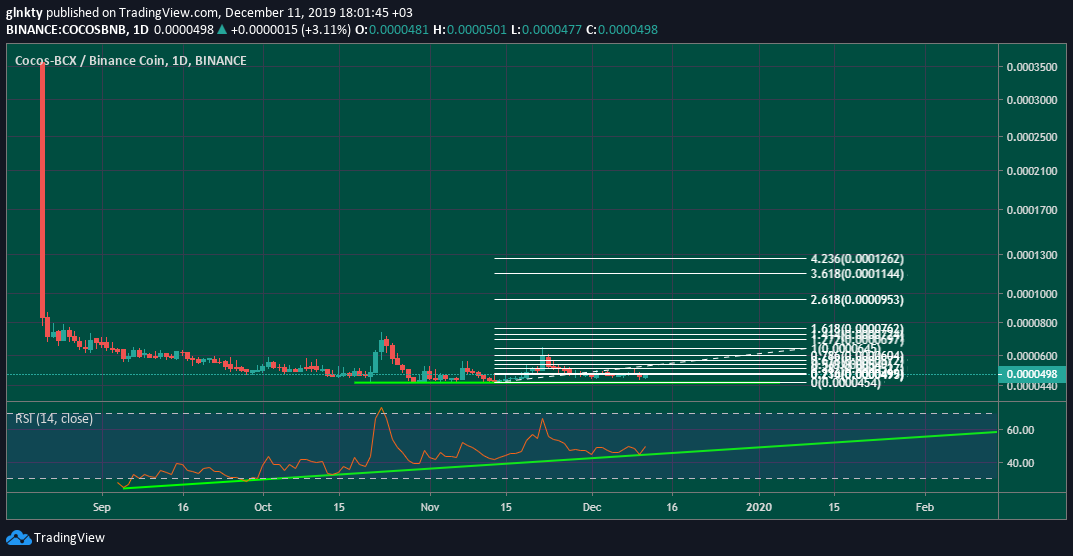Click the 3.618(0.0001144) Fibonacci level label
The height and width of the screenshot is (556, 1073).
pyautogui.click(x=857, y=274)
